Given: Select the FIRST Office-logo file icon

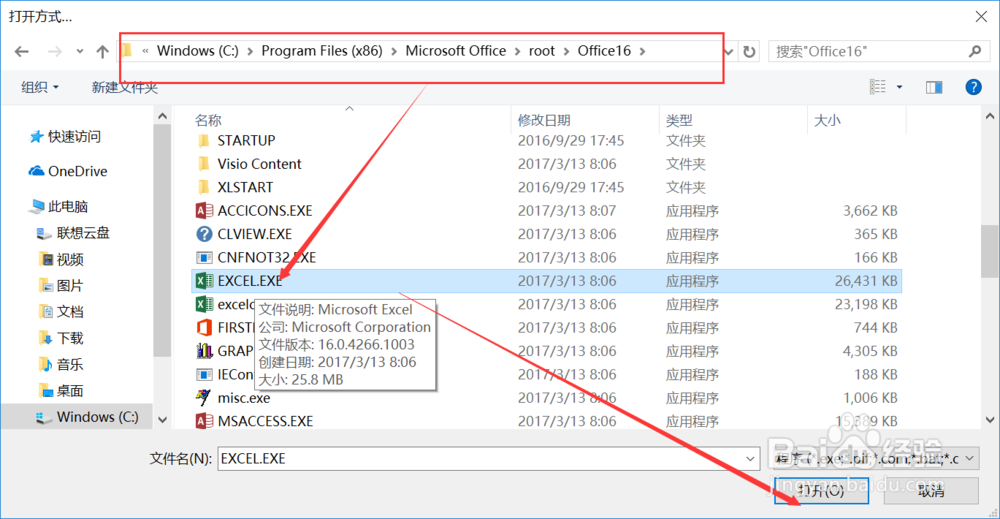Looking at the screenshot, I should [204, 328].
